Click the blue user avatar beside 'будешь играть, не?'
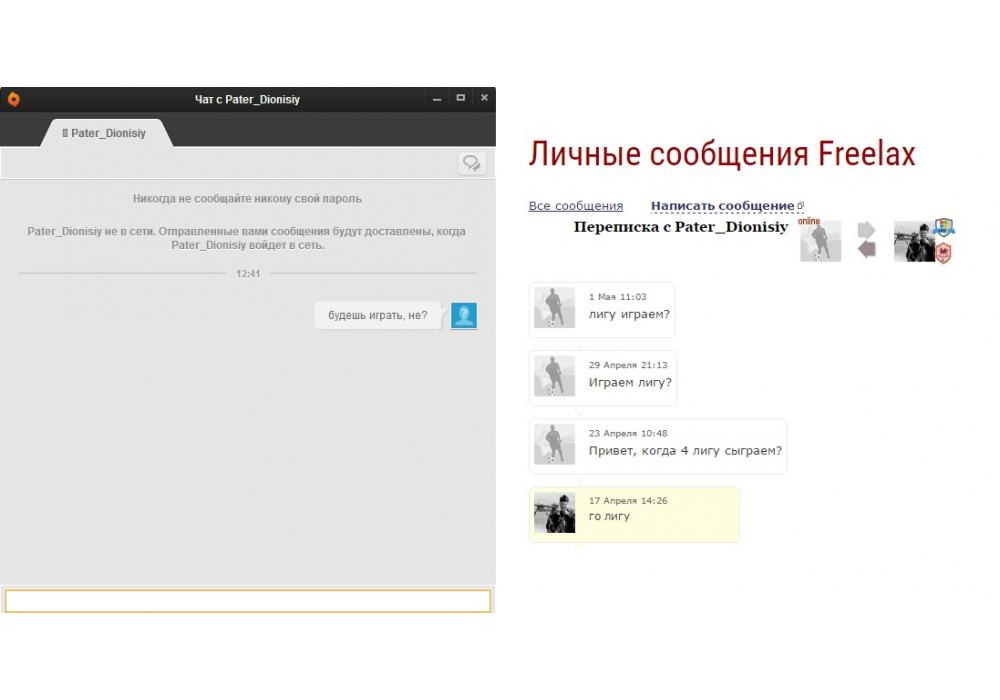Image resolution: width=1000 pixels, height=700 pixels. click(x=464, y=316)
